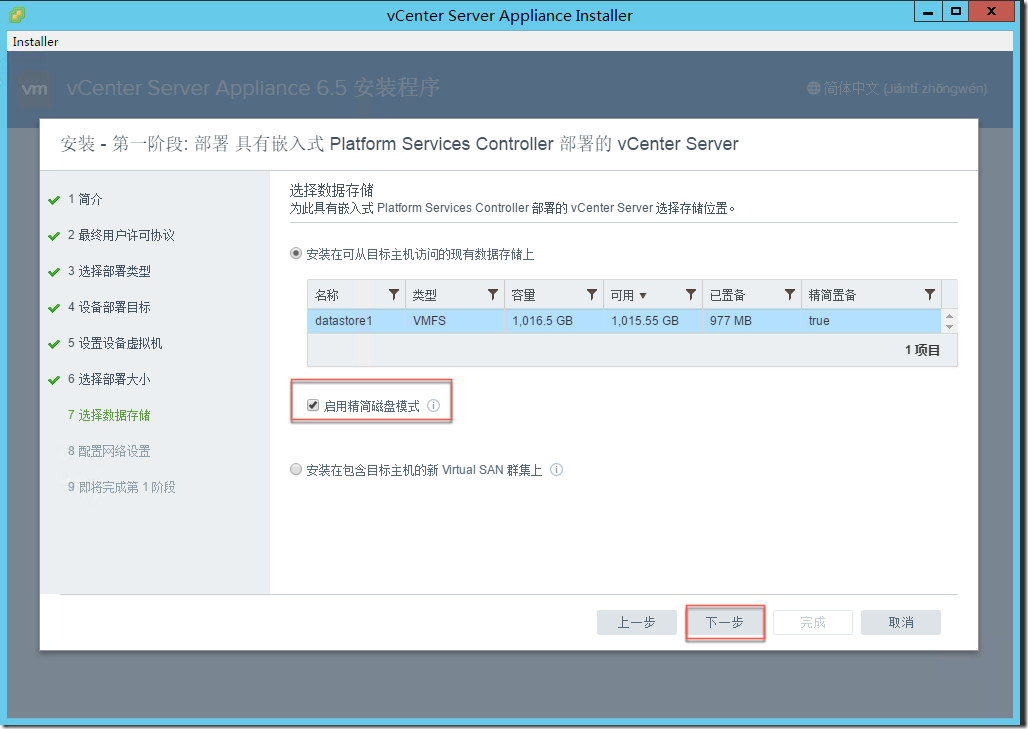The width and height of the screenshot is (1028, 729).
Task: Click 取消 button
Action: [901, 622]
